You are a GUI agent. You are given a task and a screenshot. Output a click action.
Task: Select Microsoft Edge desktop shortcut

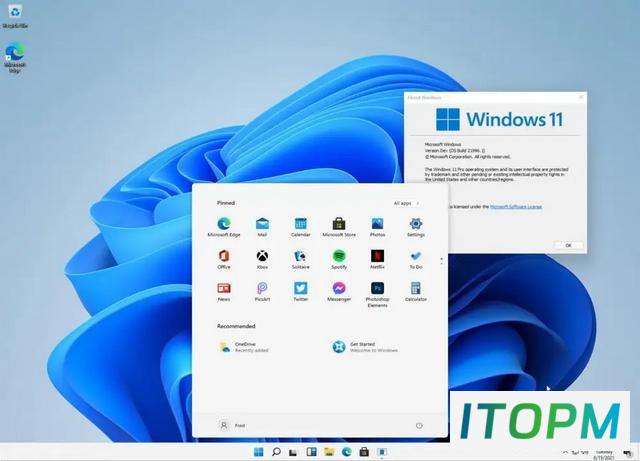click(x=15, y=57)
